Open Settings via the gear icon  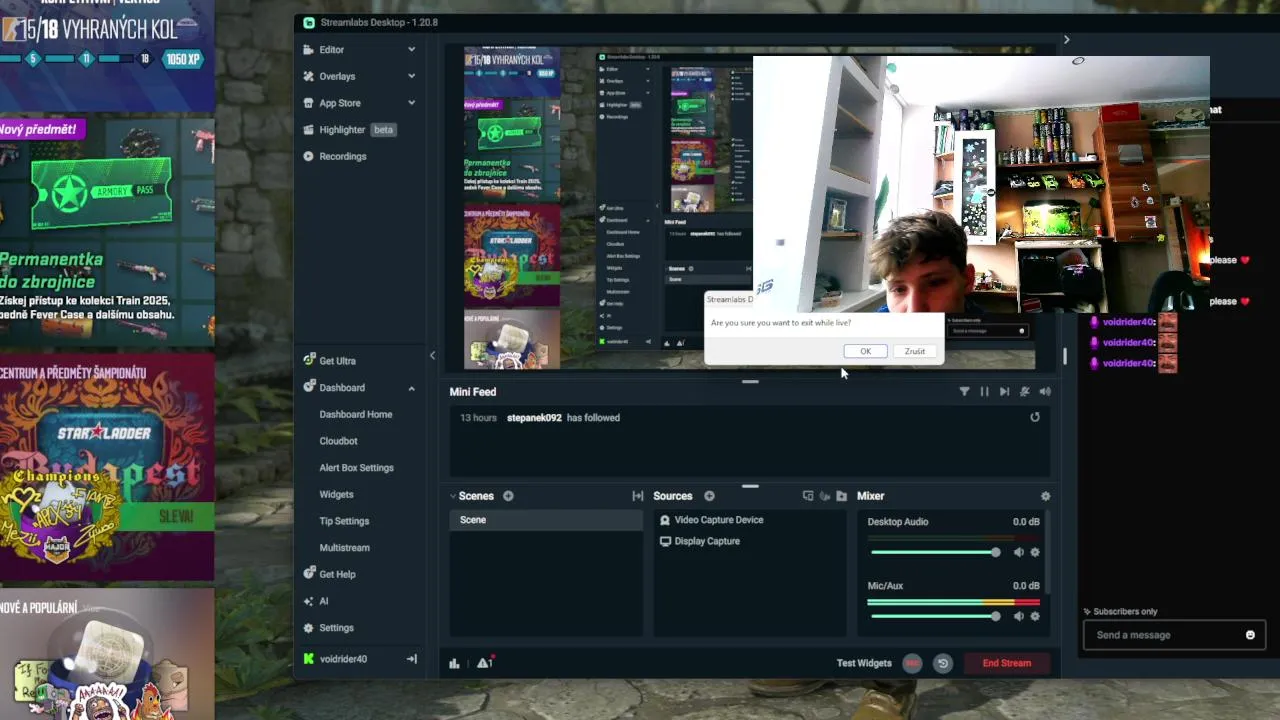point(309,628)
